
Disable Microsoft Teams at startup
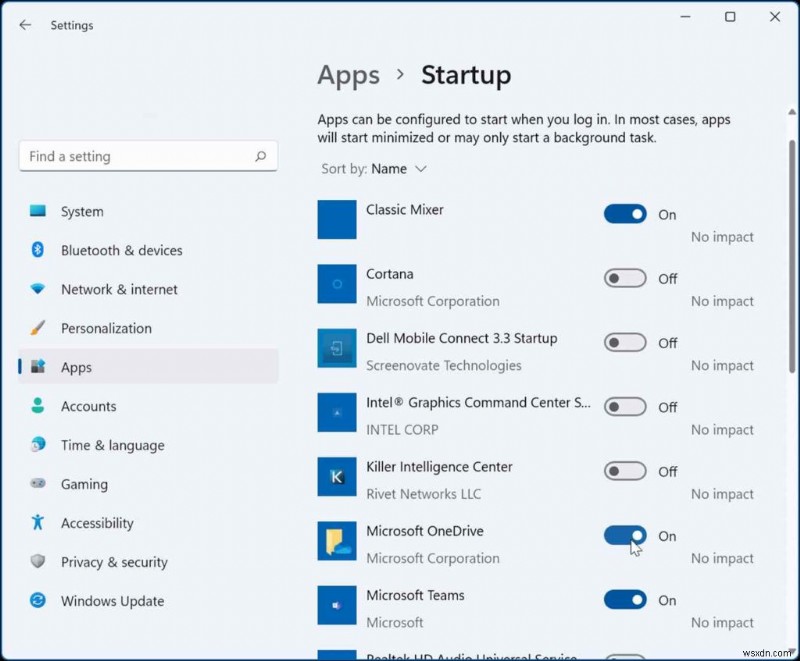(624, 600)
